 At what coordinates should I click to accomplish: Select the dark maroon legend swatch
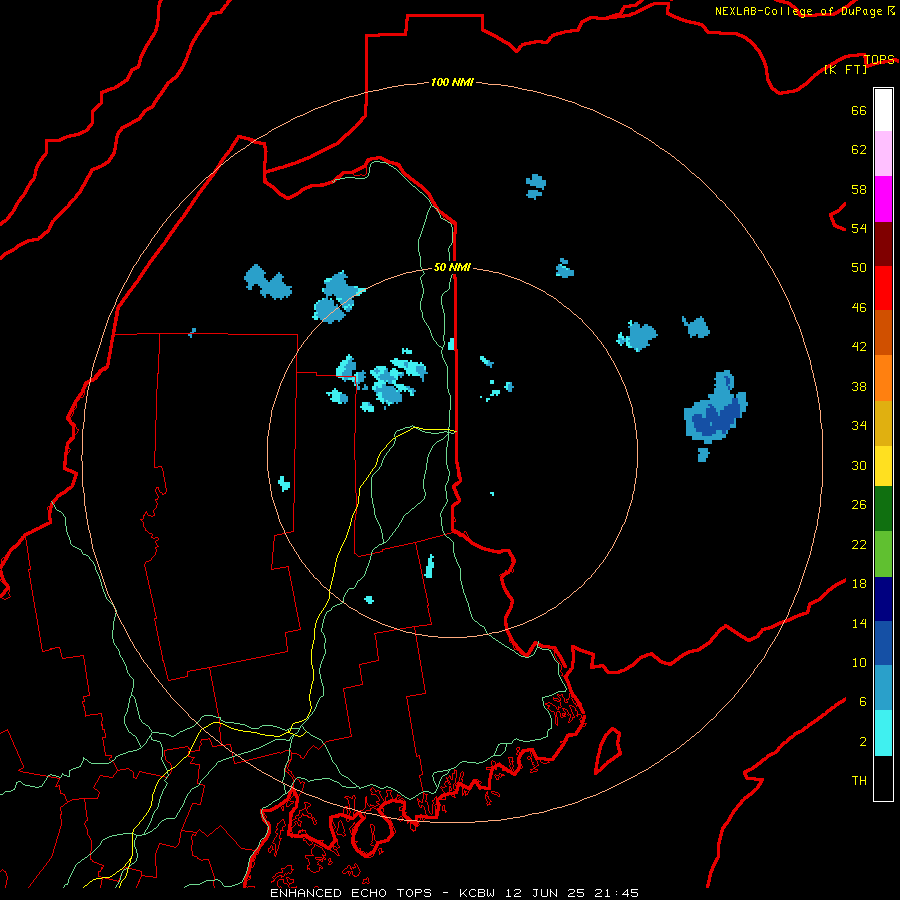pyautogui.click(x=883, y=244)
